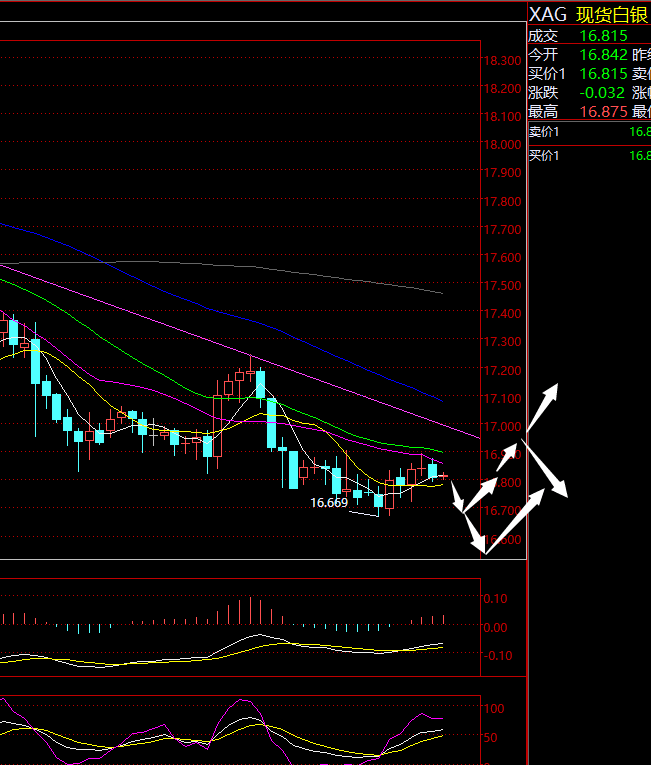
Task: Click the MACD 0.00 axis label
Action: 495,627
